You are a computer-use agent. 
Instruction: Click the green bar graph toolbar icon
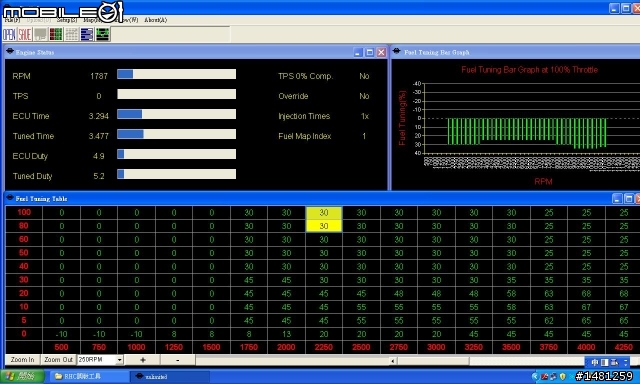(102, 34)
